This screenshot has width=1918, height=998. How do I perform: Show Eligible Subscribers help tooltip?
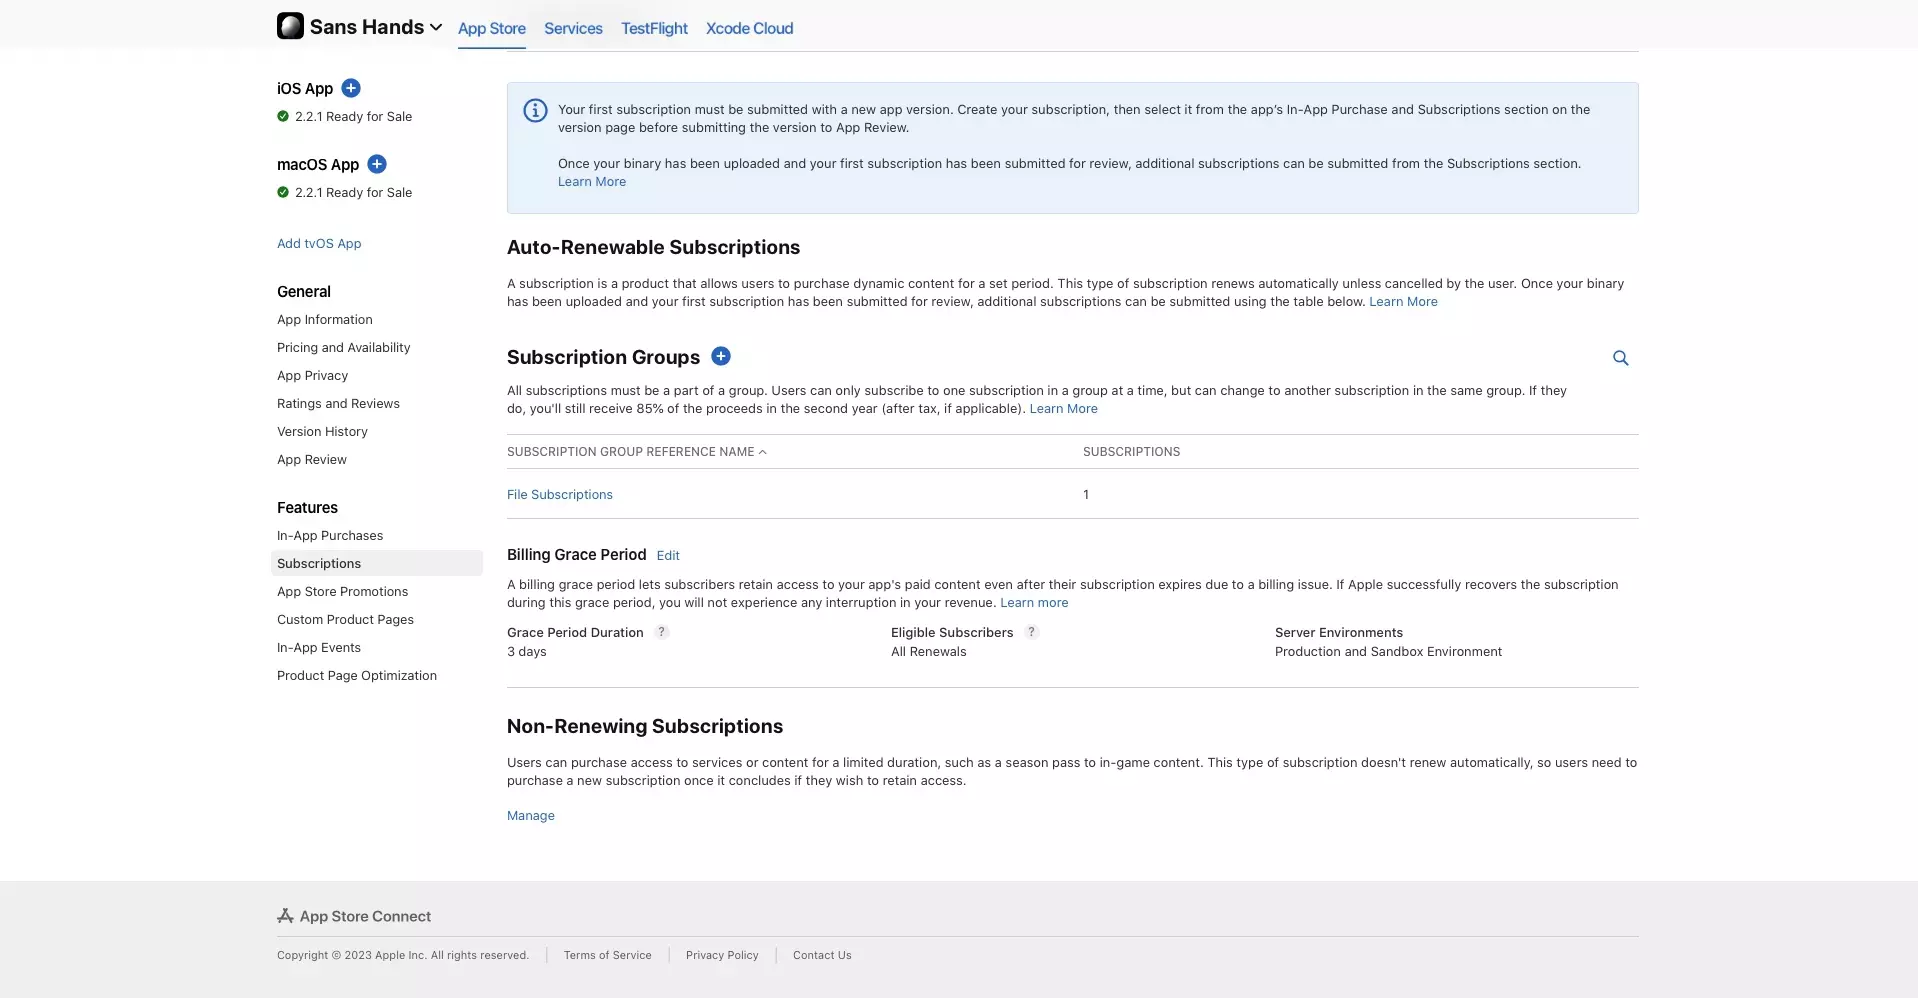click(1031, 632)
